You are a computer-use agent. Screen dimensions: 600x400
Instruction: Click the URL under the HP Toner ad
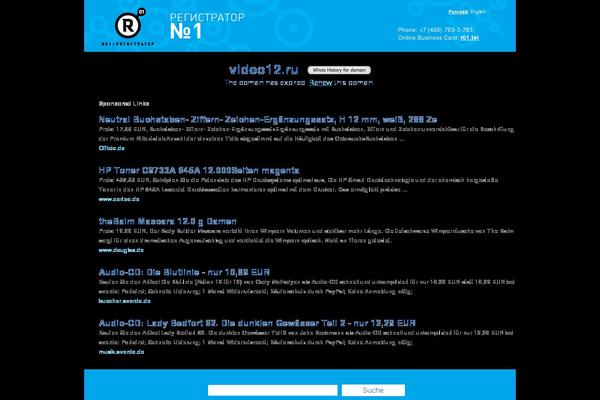(119, 199)
